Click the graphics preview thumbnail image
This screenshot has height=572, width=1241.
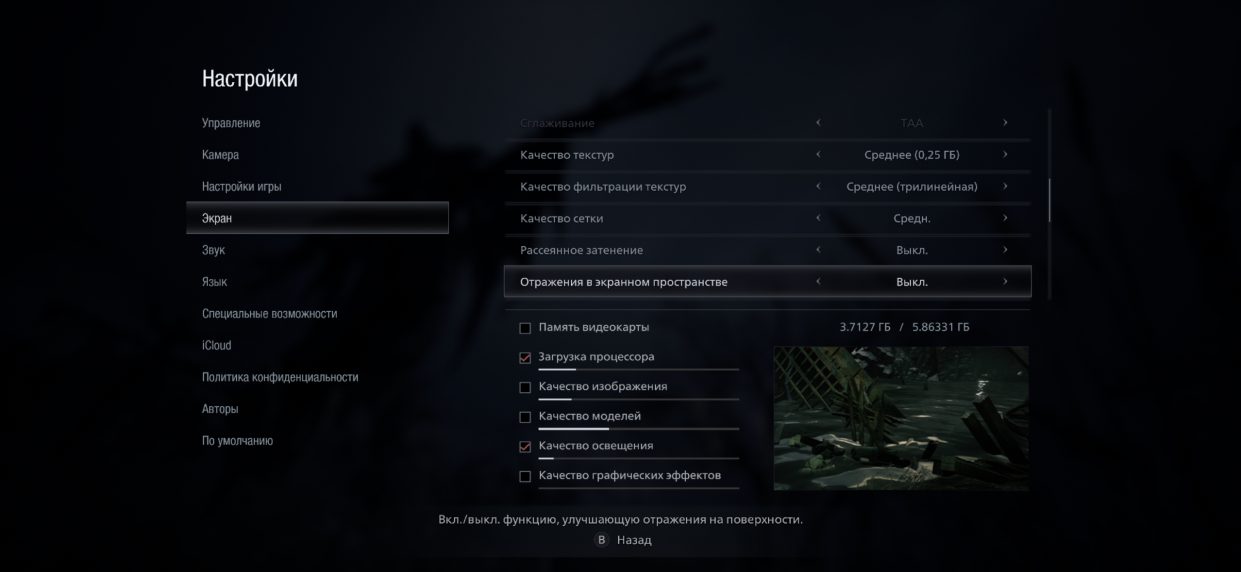(901, 418)
